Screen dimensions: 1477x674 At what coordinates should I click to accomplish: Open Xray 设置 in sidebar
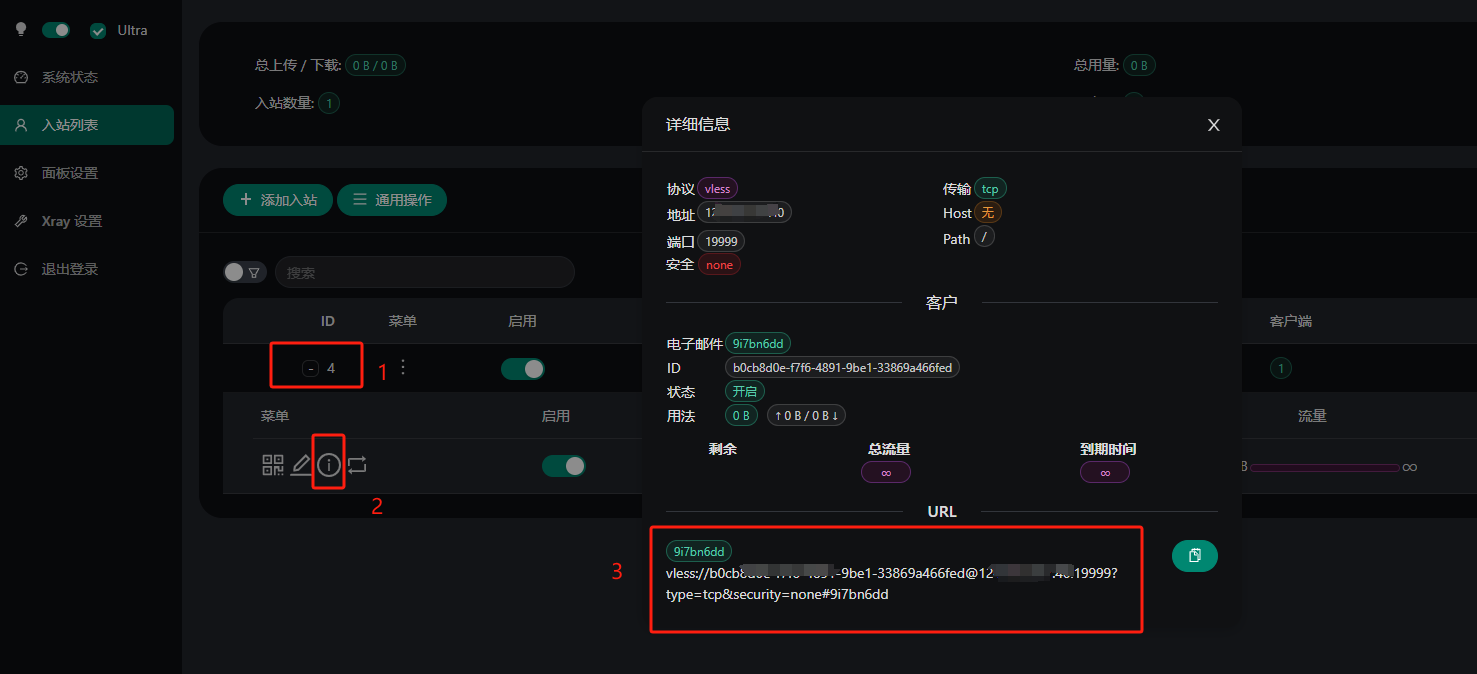[71, 221]
